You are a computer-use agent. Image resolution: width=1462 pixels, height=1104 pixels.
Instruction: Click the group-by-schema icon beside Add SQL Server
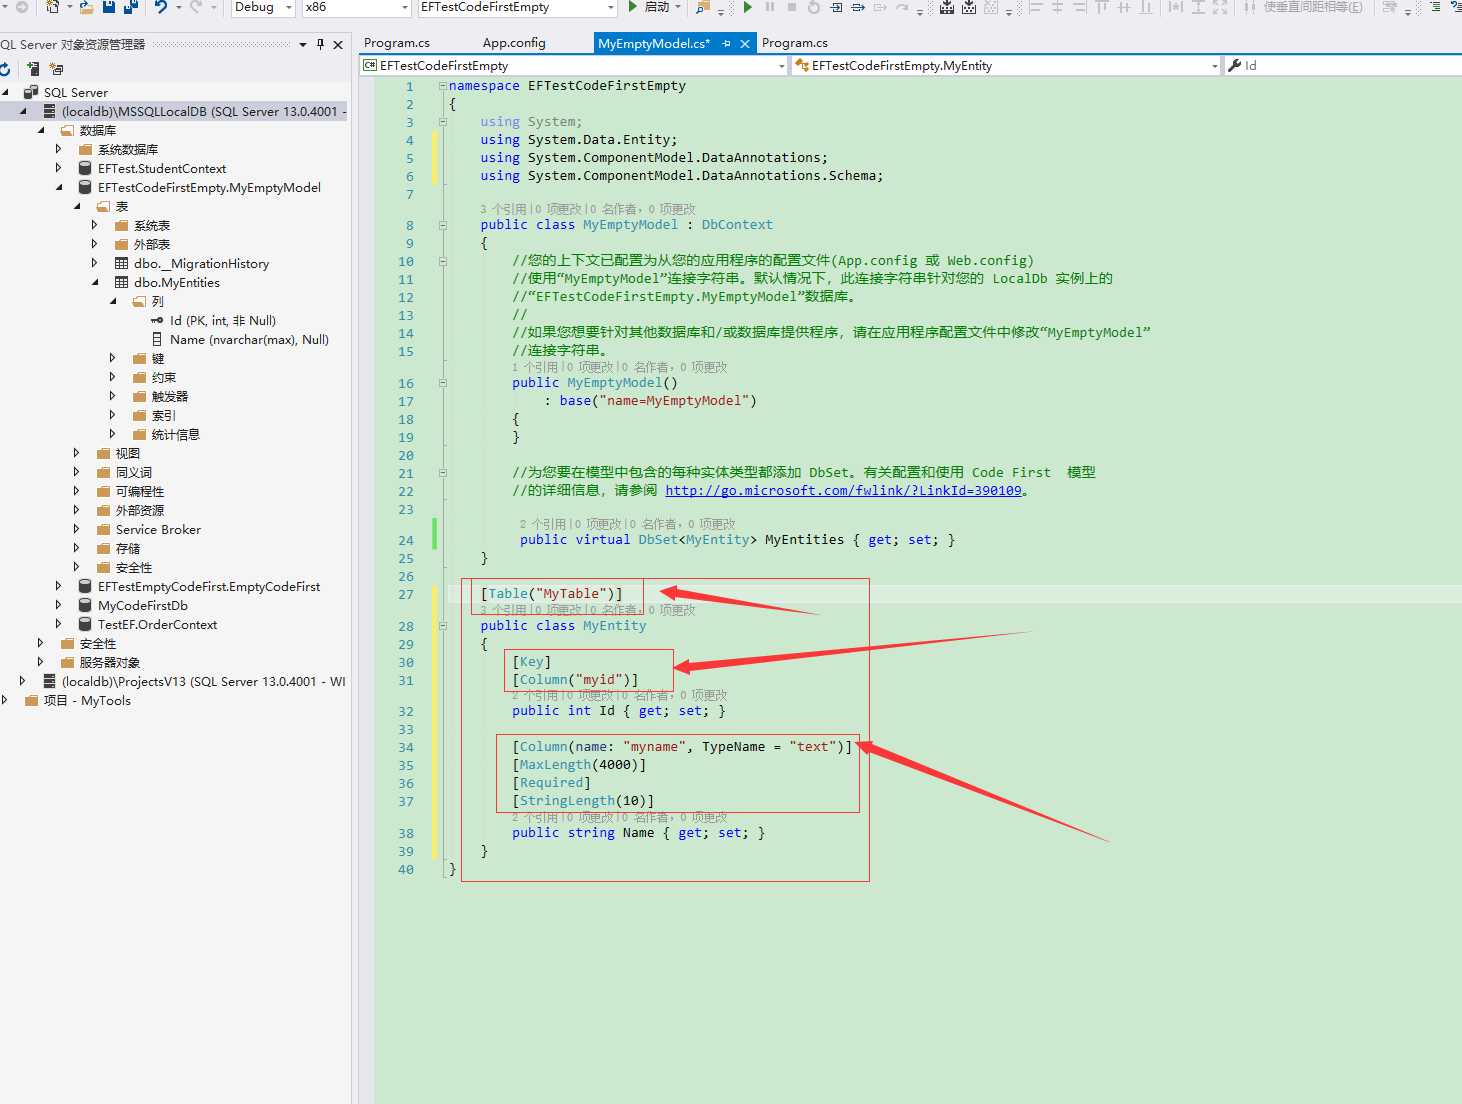(x=56, y=69)
